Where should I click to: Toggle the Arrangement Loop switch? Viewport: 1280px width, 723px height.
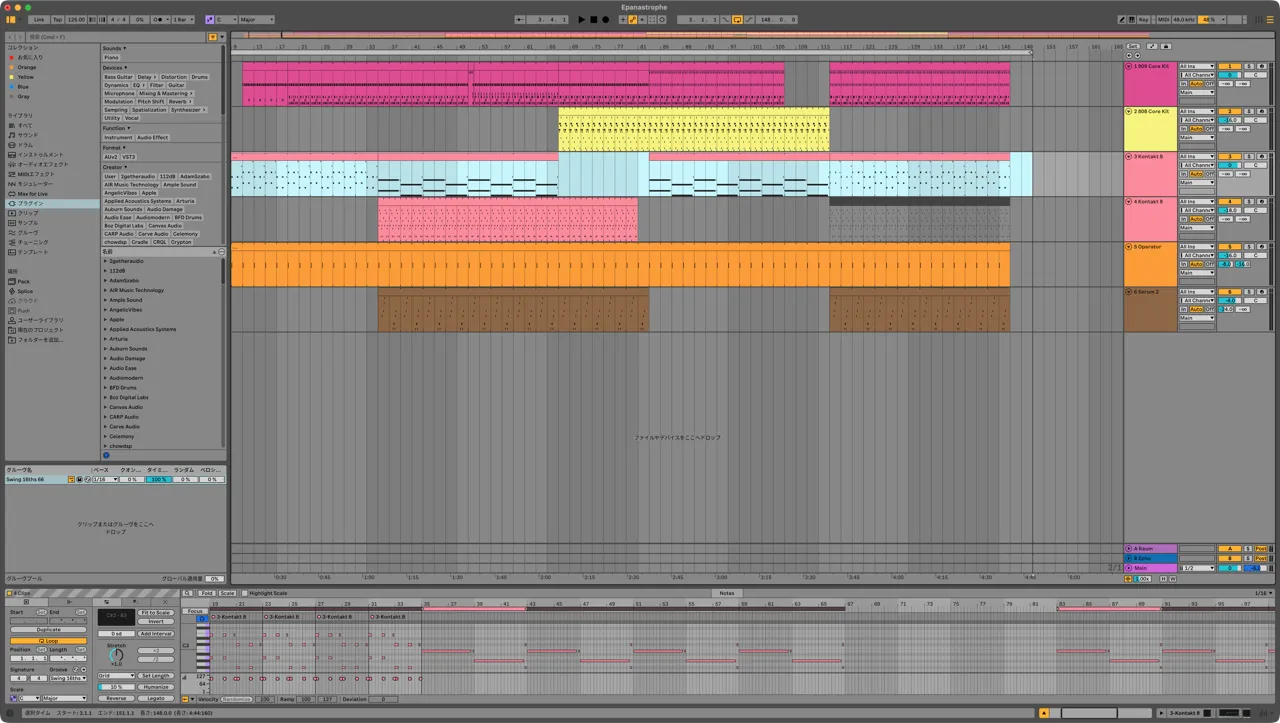pyautogui.click(x=737, y=19)
